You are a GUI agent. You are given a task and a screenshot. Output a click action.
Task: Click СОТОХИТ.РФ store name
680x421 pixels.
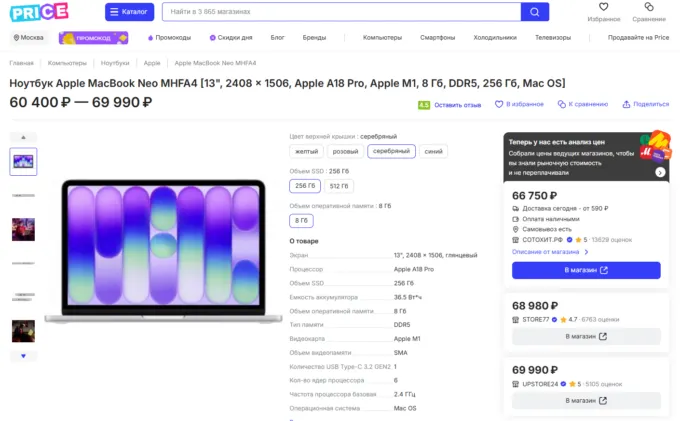coord(542,240)
